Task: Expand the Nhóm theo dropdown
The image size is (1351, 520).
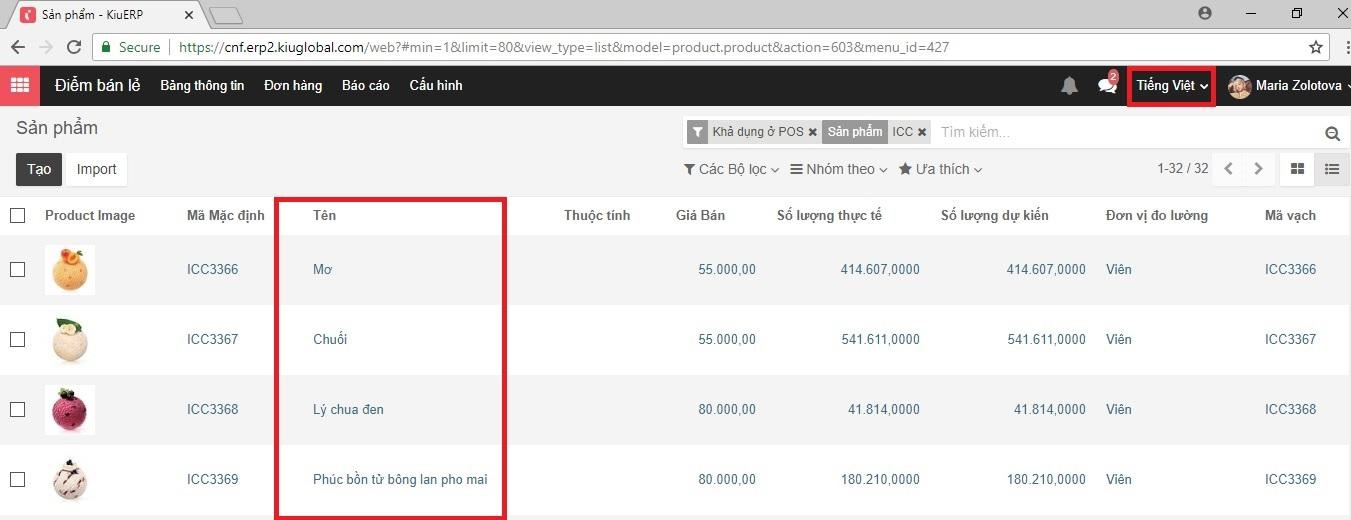Action: coord(839,169)
